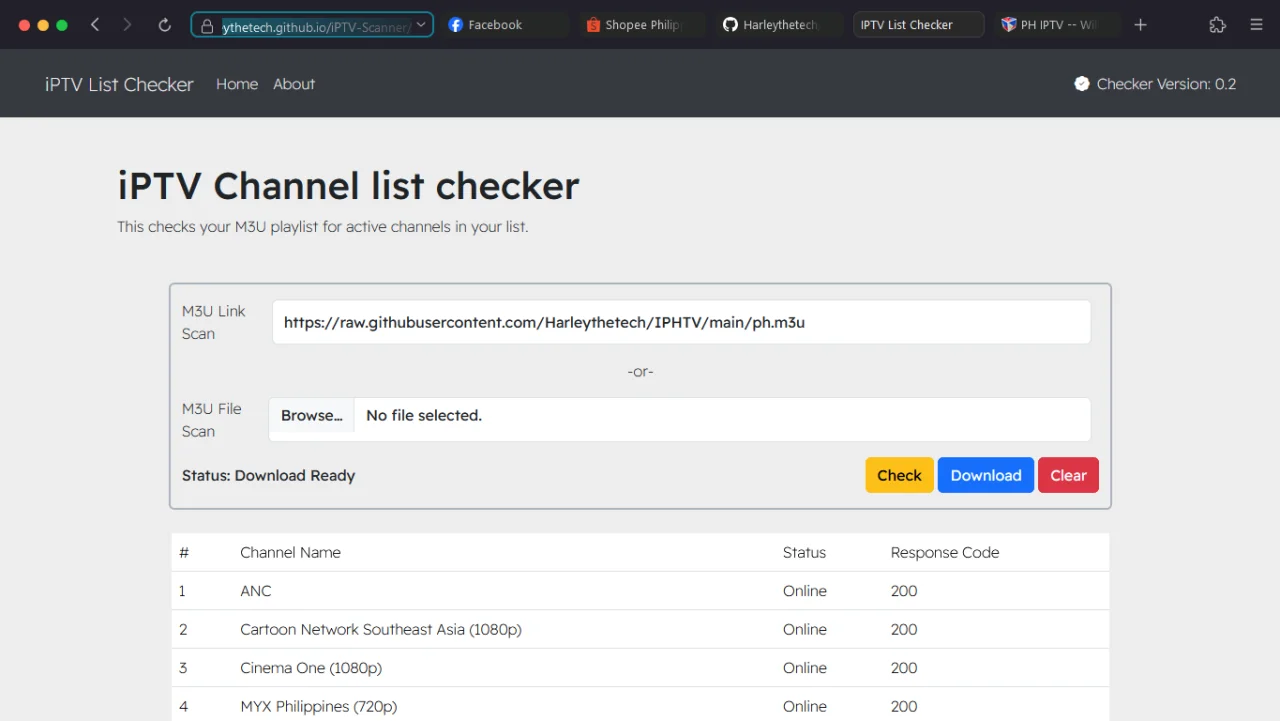Click the PH IPTV tab favicon
1280x721 pixels.
(1008, 25)
